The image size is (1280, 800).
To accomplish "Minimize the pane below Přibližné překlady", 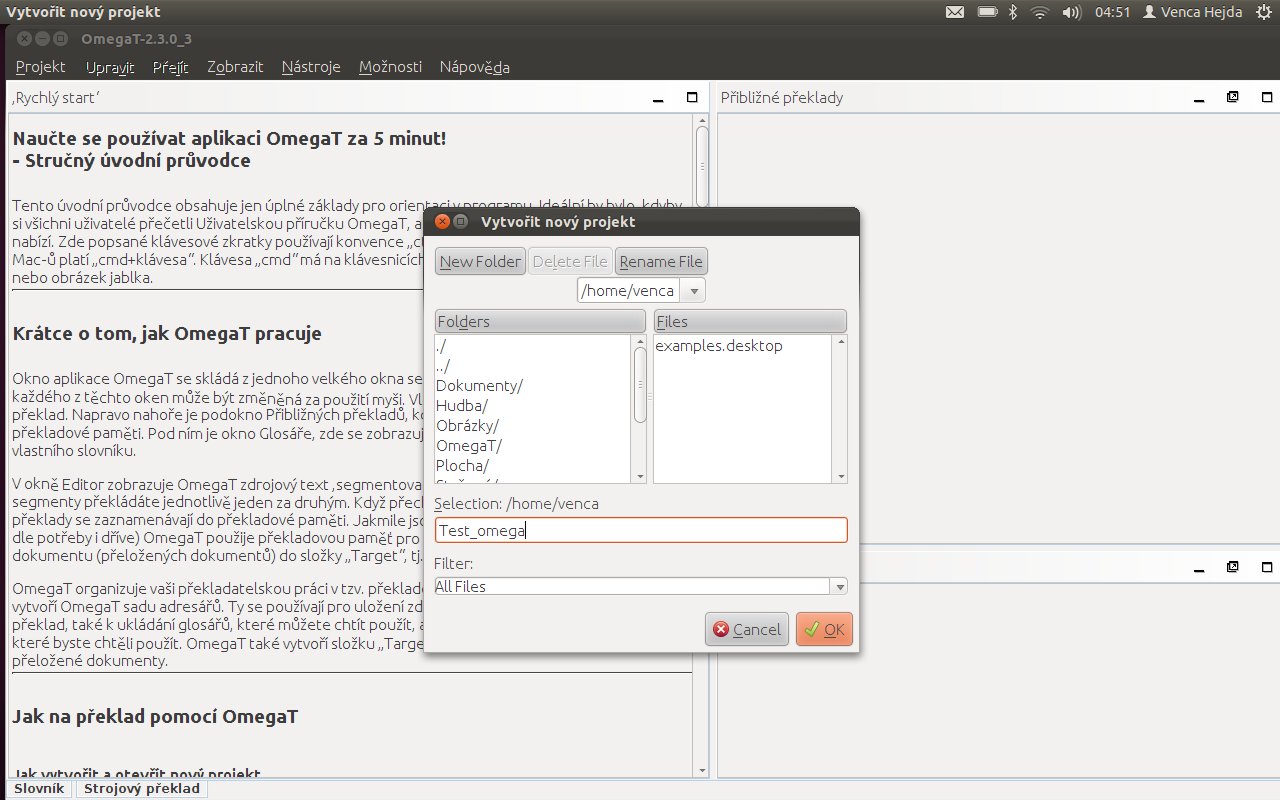I will pyautogui.click(x=1198, y=567).
